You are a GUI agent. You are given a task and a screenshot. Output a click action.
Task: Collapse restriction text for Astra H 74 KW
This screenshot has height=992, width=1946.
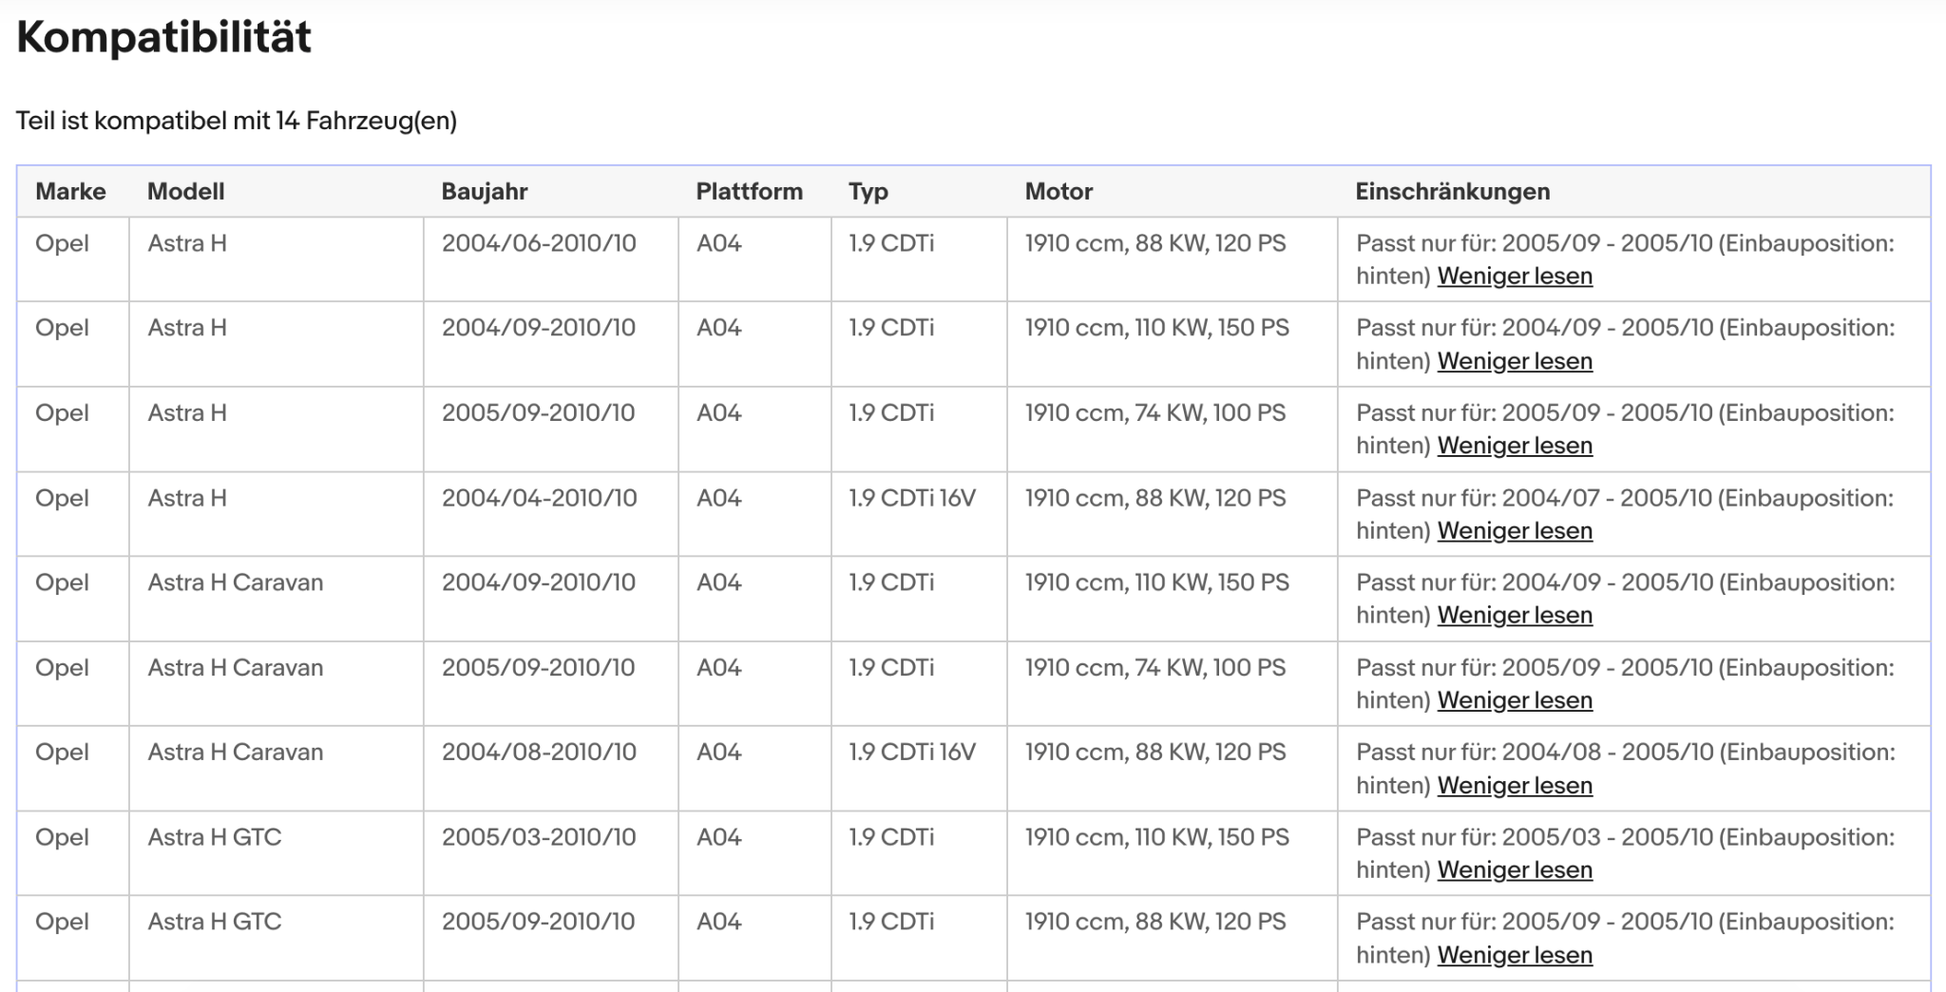pyautogui.click(x=1514, y=446)
